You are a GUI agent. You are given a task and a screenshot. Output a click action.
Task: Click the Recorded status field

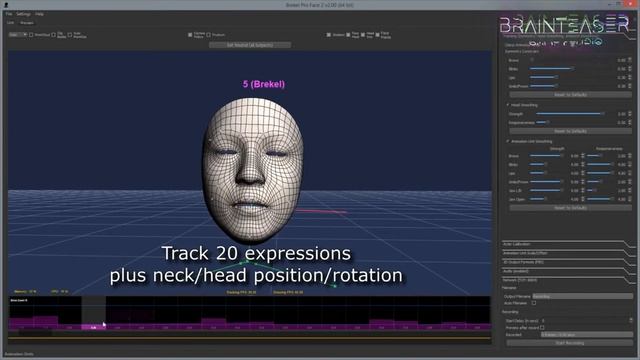pyautogui.click(x=587, y=335)
